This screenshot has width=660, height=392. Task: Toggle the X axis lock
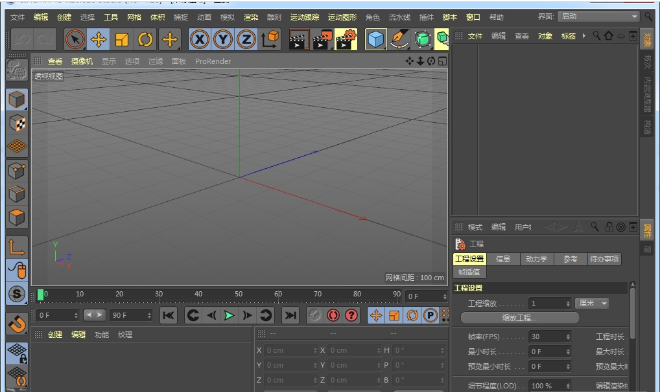coord(200,40)
